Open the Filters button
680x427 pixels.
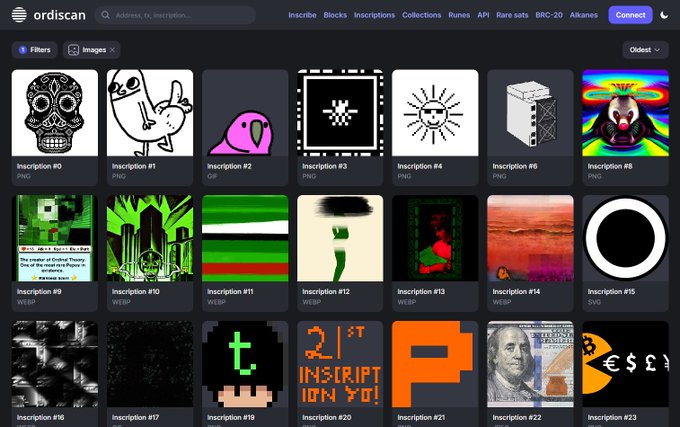coord(35,50)
